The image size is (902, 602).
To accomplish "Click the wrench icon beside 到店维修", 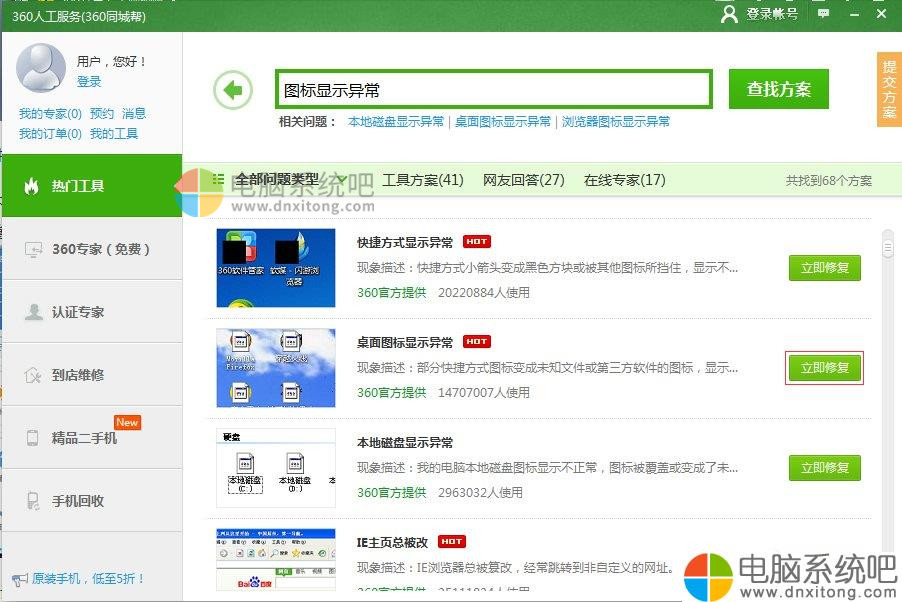I will tap(33, 375).
